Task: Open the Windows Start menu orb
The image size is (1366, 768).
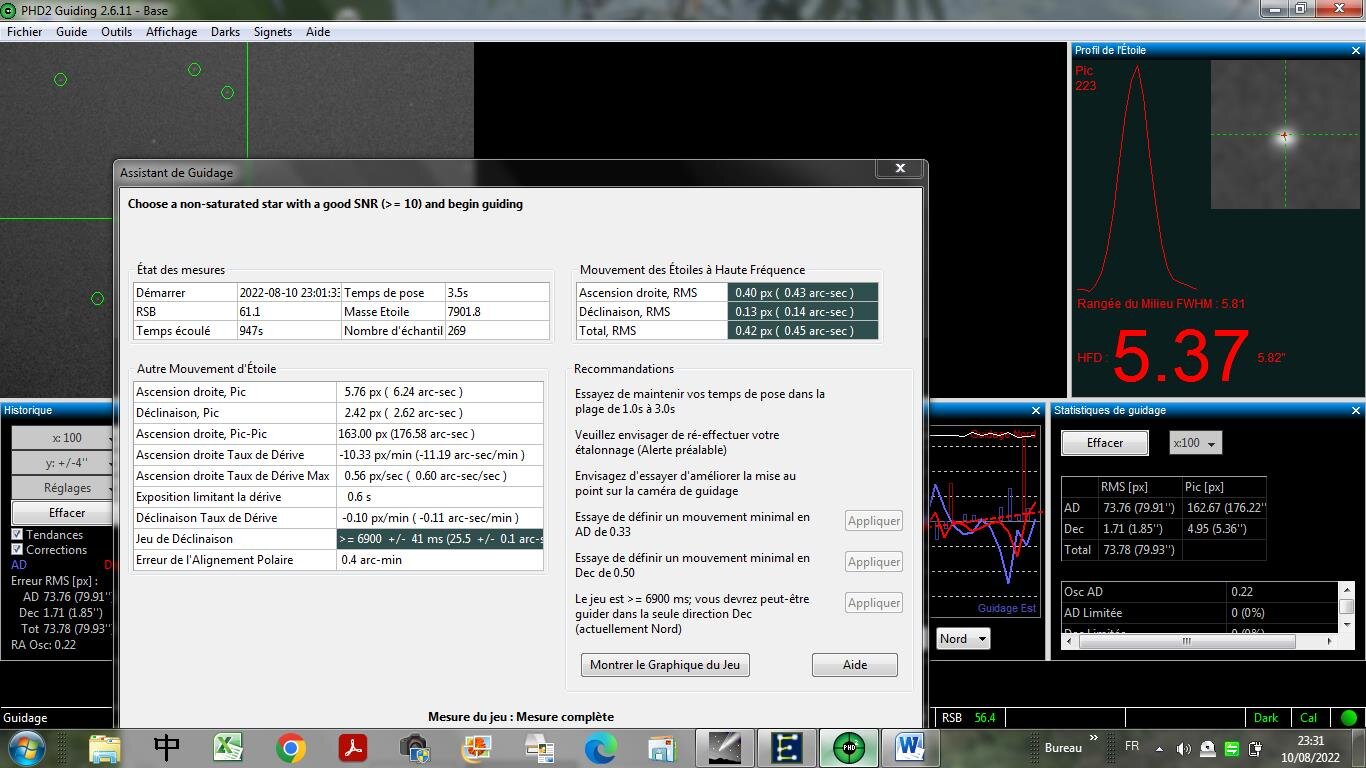Action: pos(26,748)
